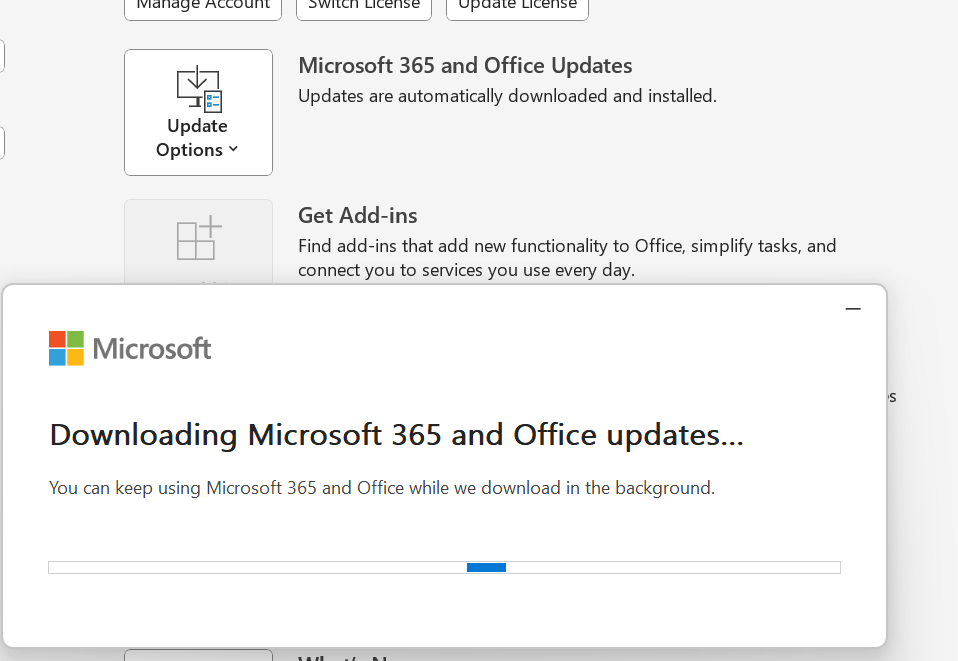Click the 'Downloading Microsoft 365 and Office updates' title
The image size is (958, 661).
pyautogui.click(x=396, y=435)
